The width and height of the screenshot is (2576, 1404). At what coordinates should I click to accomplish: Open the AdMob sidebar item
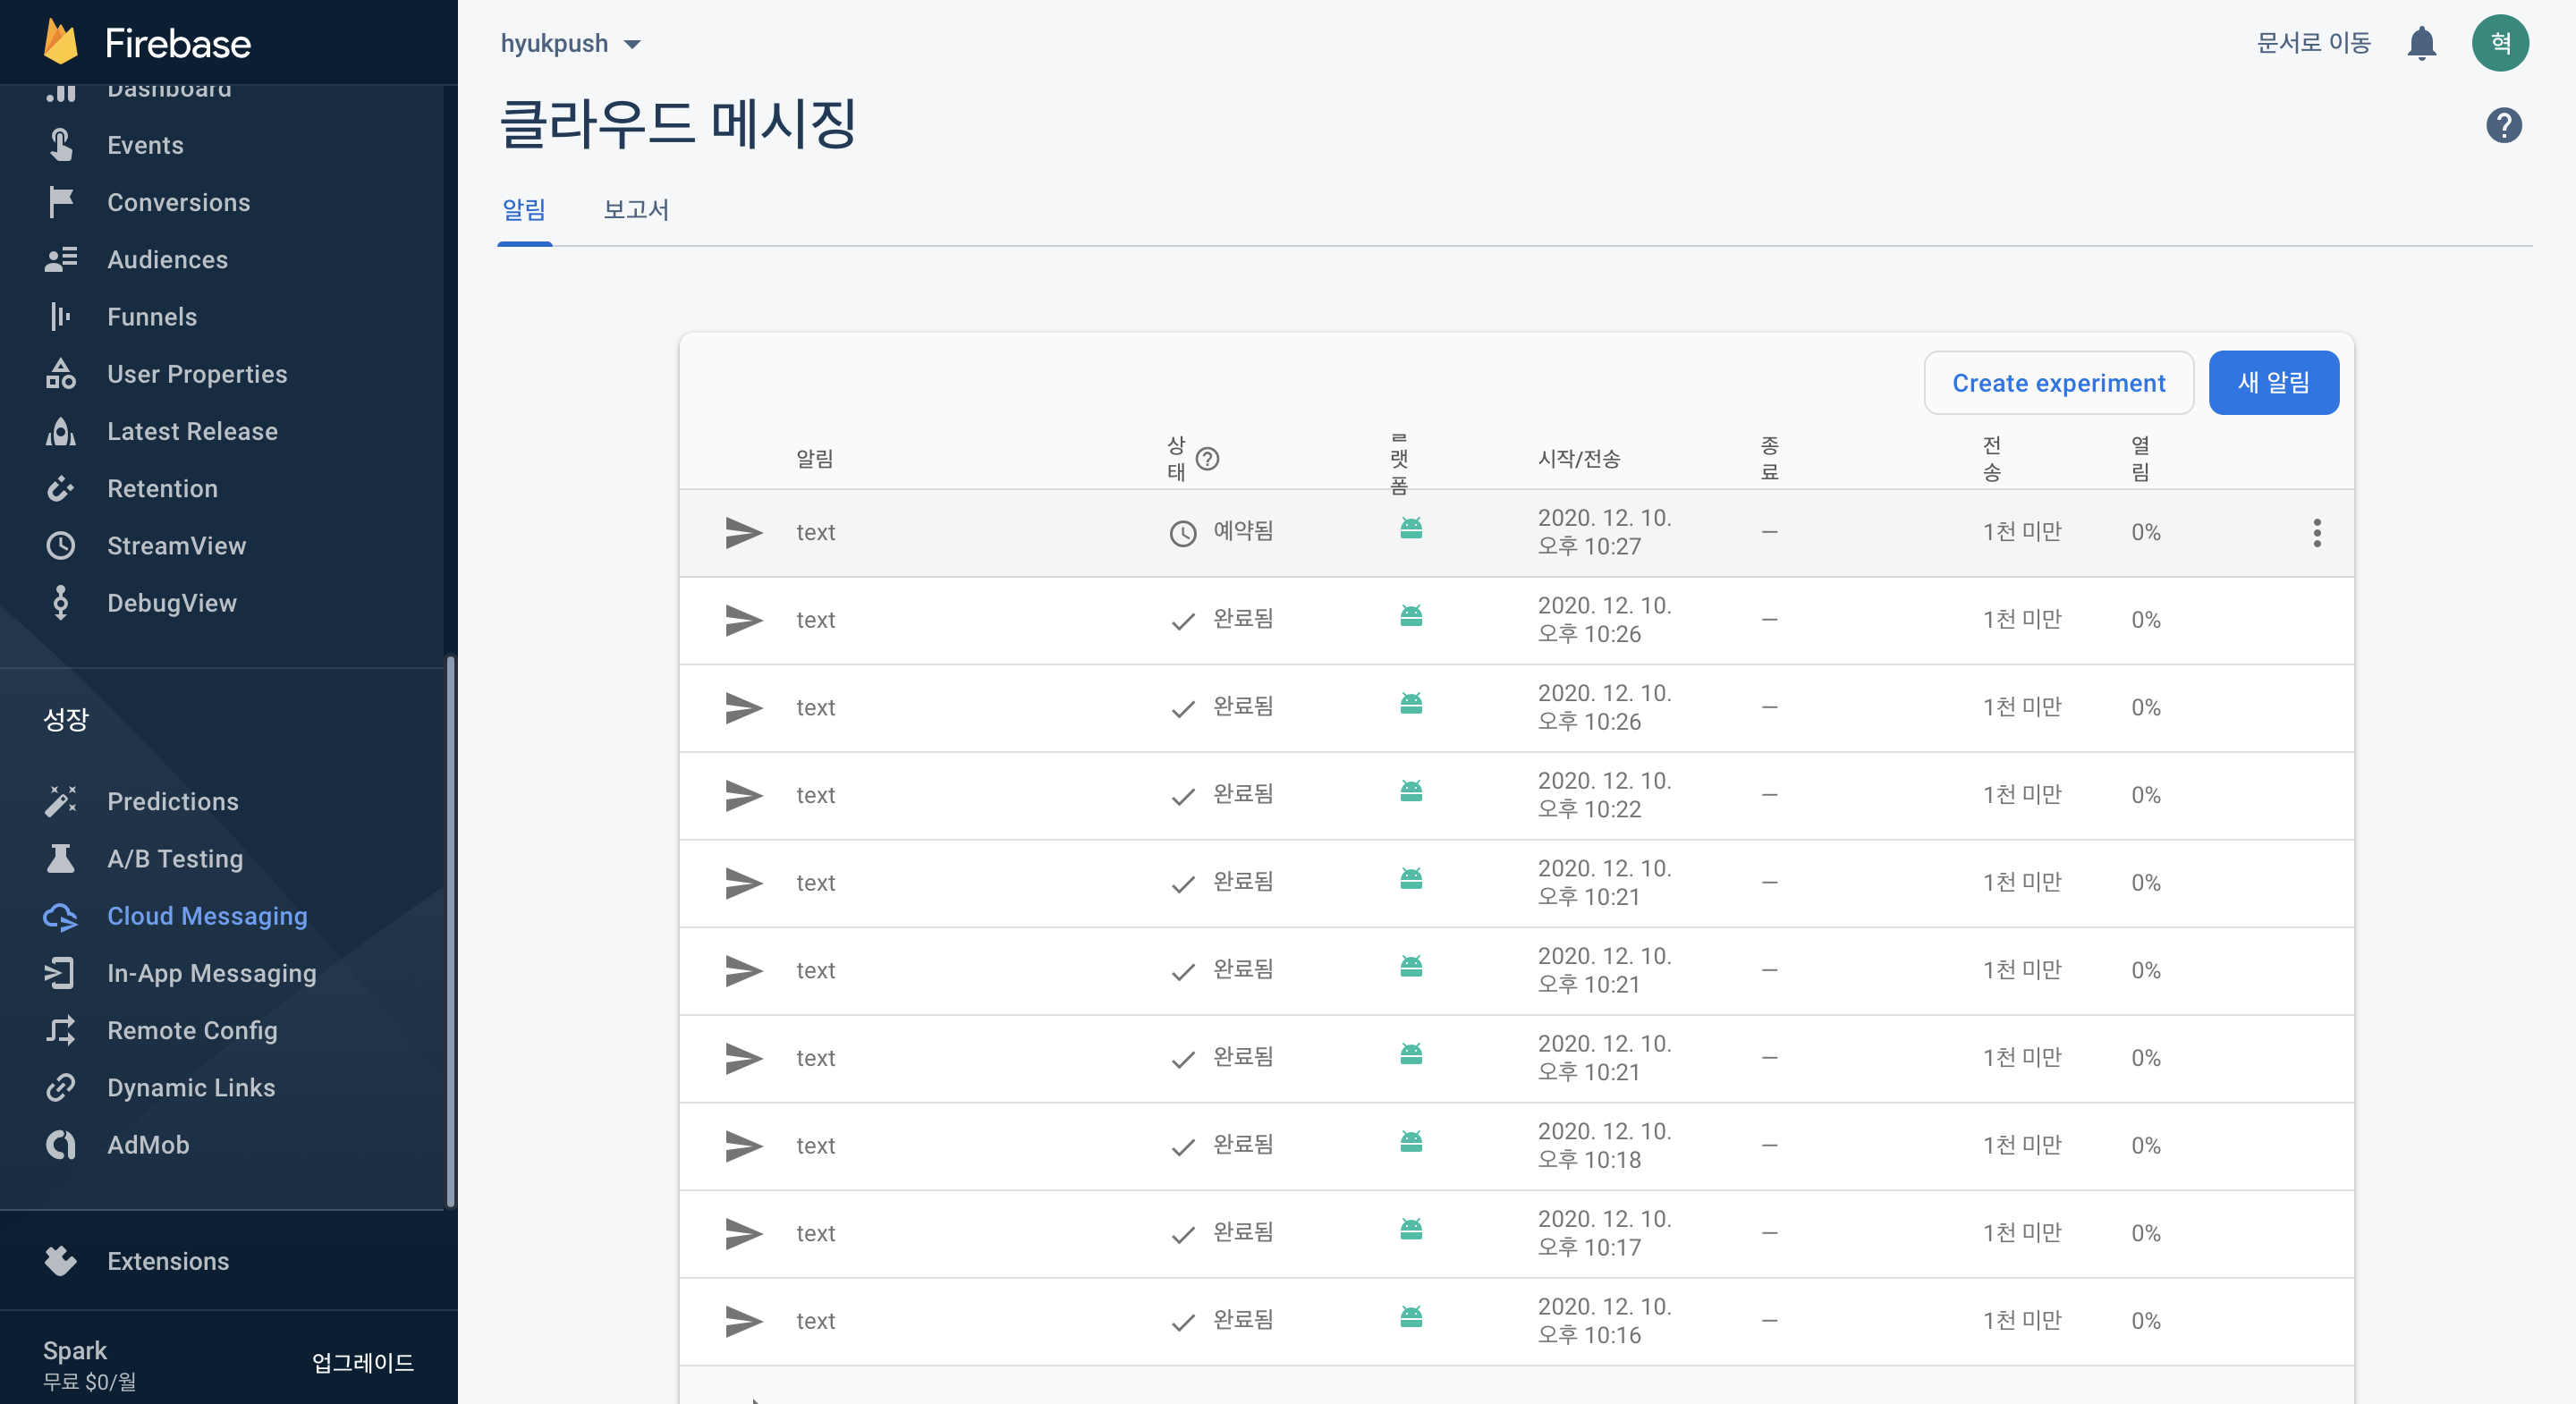coord(148,1145)
